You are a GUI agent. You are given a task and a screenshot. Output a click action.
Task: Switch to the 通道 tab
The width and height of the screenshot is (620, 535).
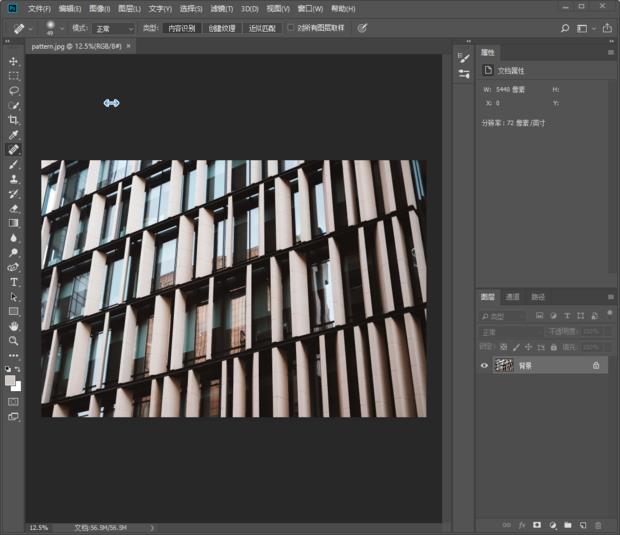512,297
